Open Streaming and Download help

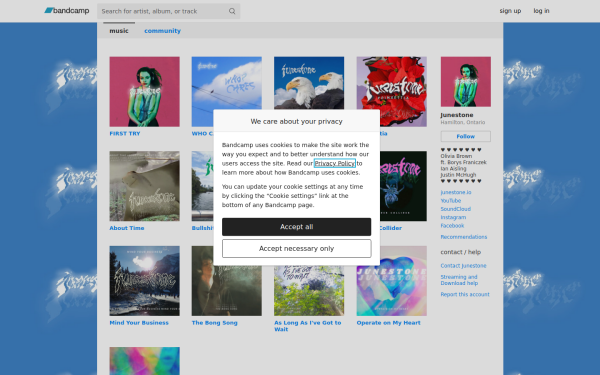coord(459,280)
